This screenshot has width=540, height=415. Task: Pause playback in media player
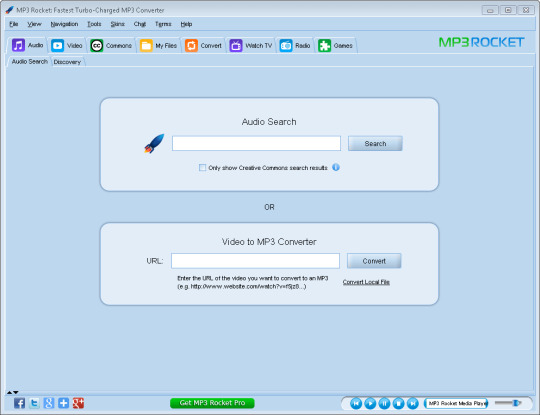[384, 403]
